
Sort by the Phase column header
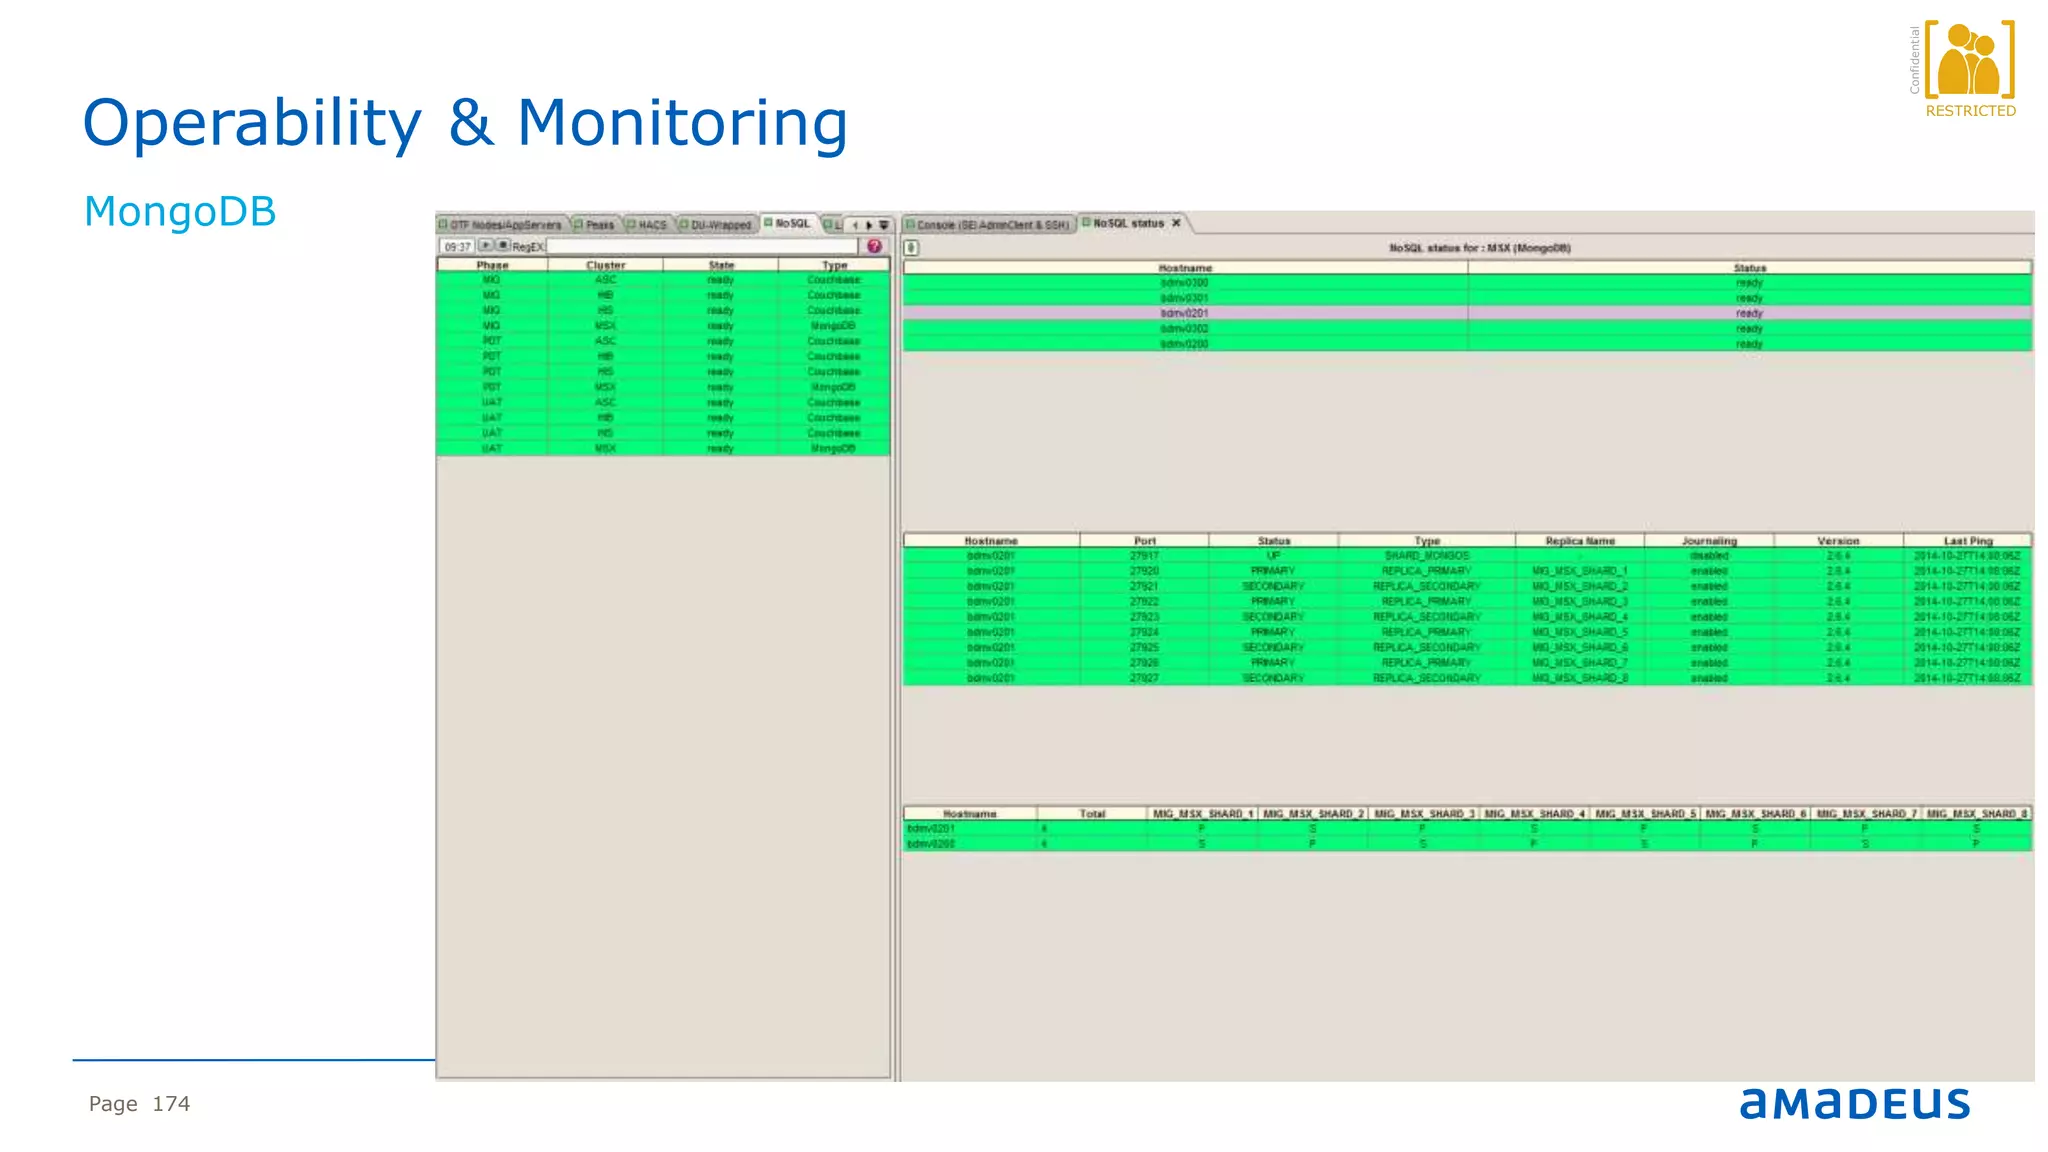[x=492, y=265]
